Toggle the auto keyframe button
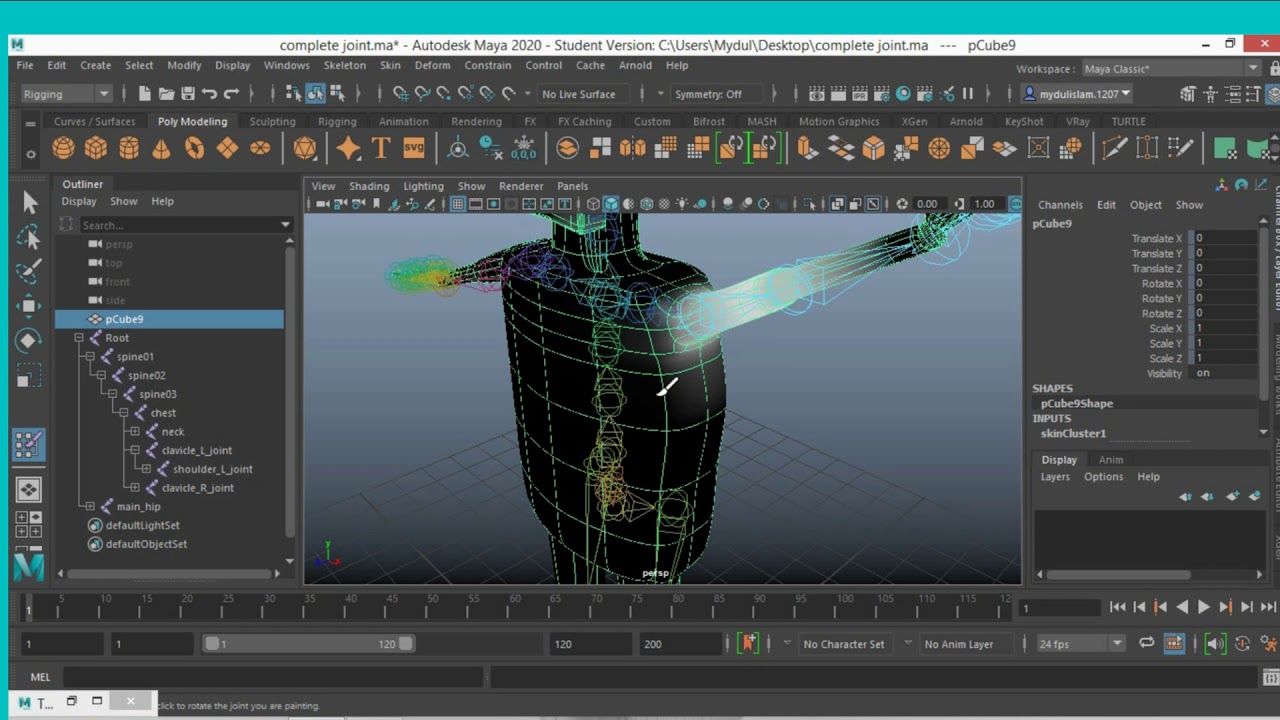The image size is (1280, 720). pos(748,644)
